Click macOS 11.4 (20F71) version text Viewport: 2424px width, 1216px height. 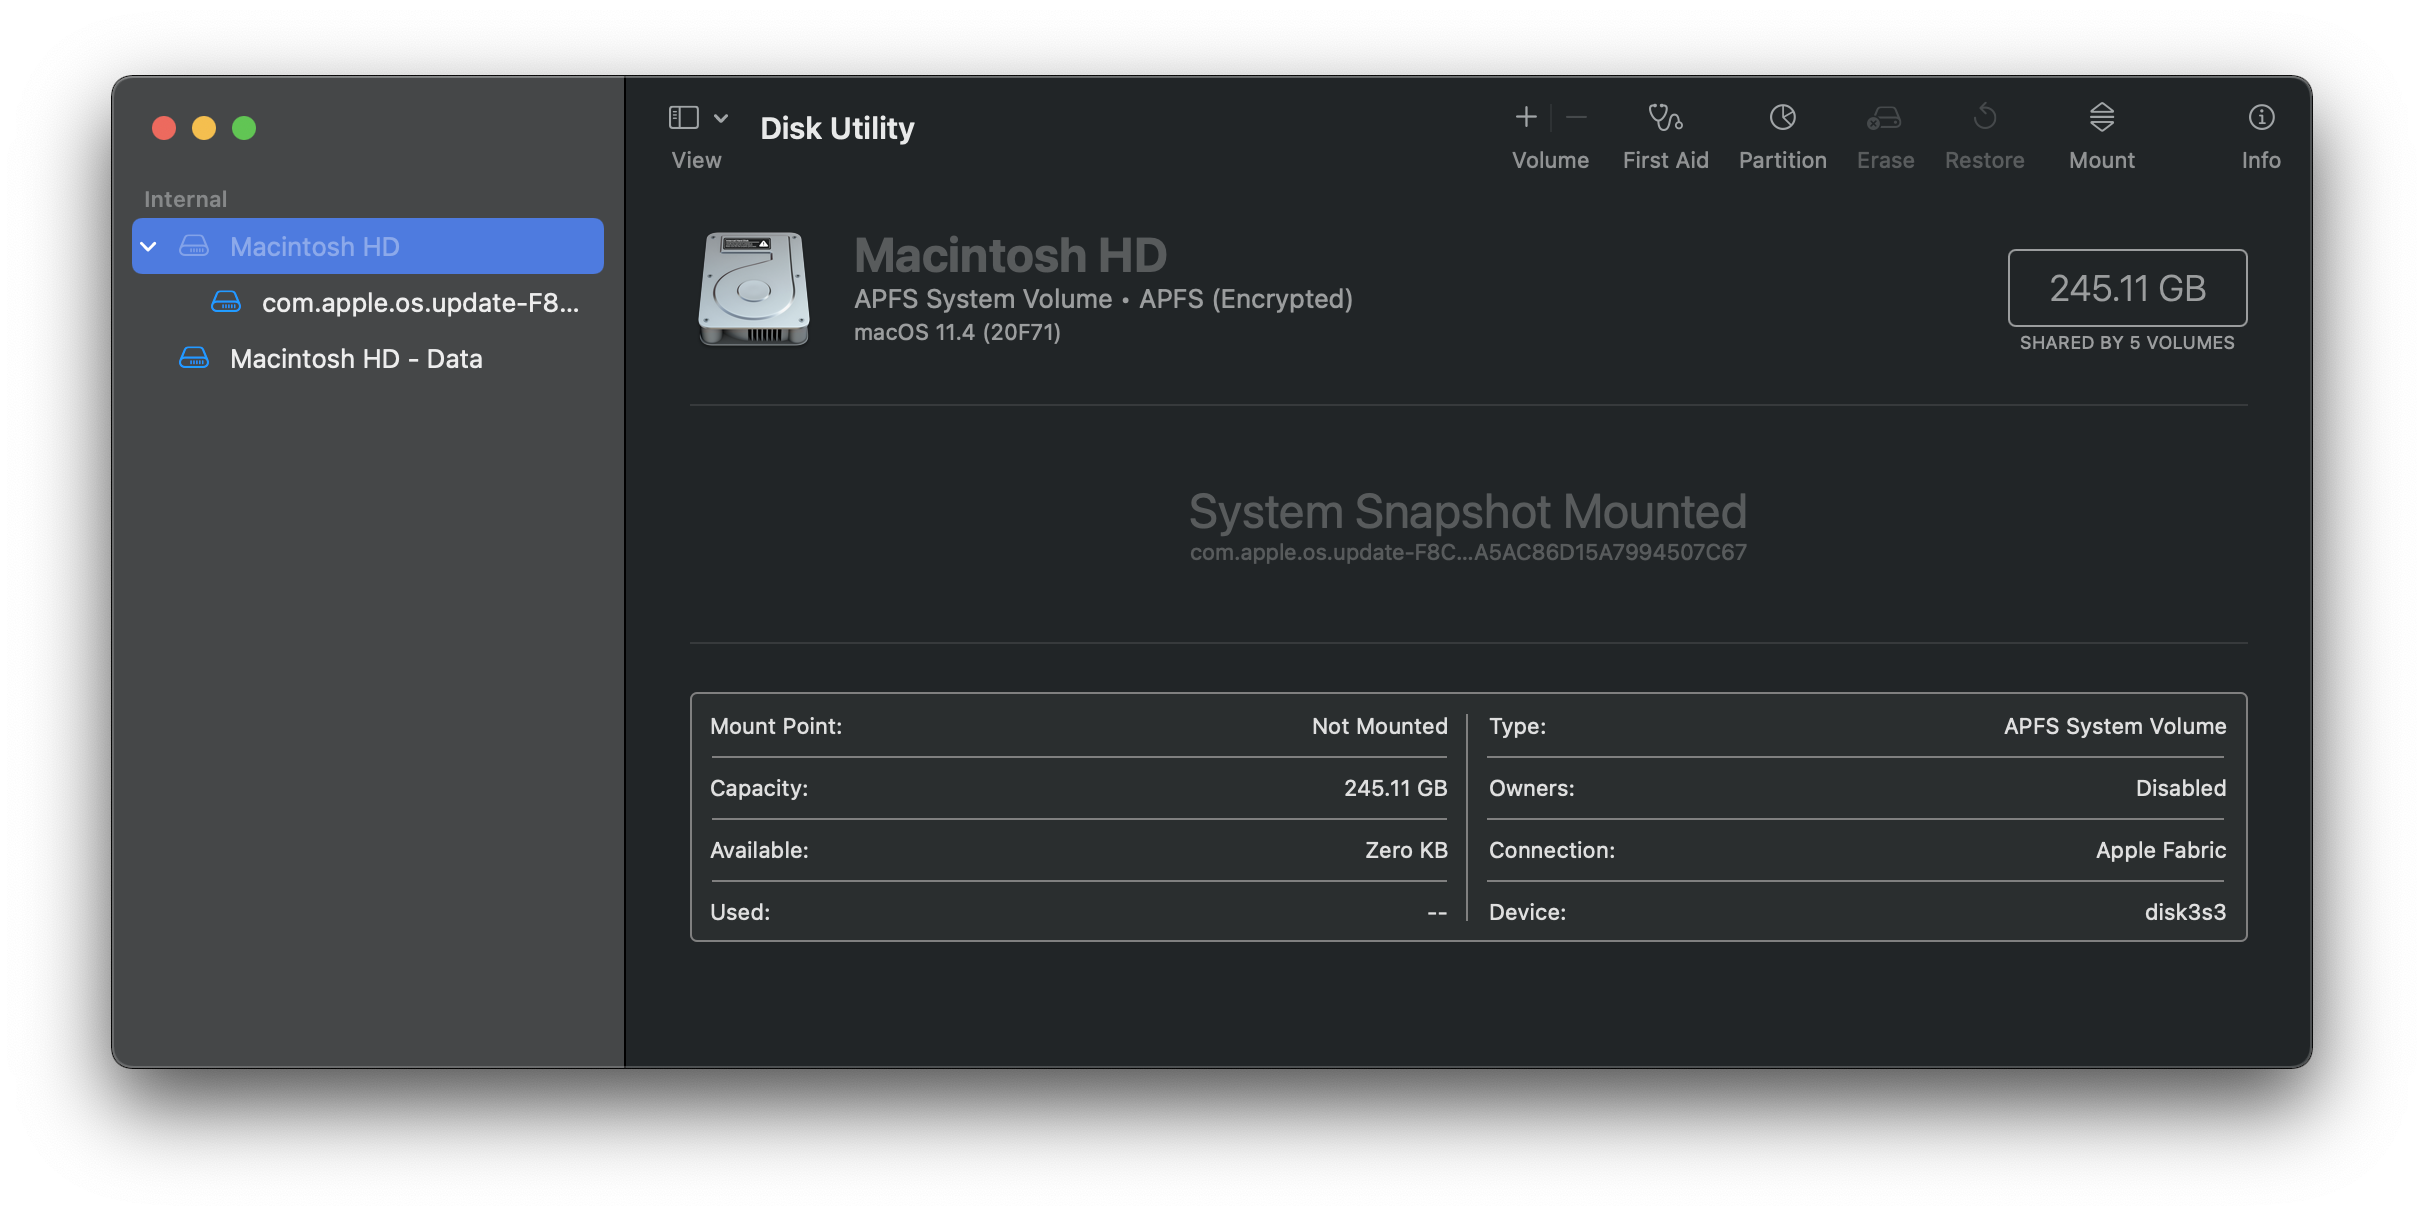[957, 332]
